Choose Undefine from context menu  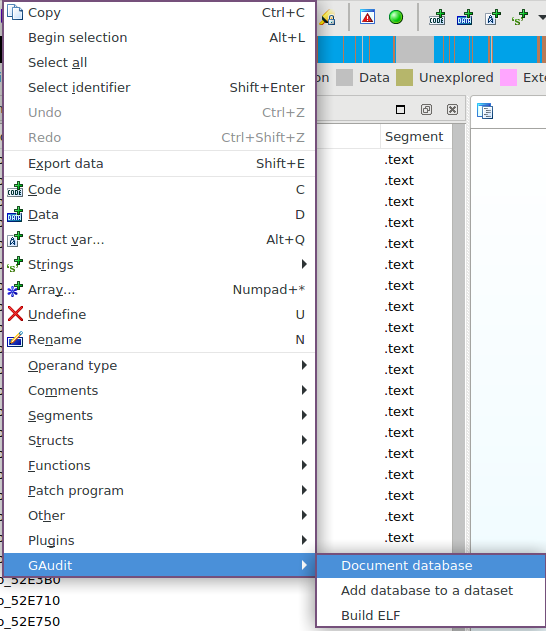(x=159, y=315)
